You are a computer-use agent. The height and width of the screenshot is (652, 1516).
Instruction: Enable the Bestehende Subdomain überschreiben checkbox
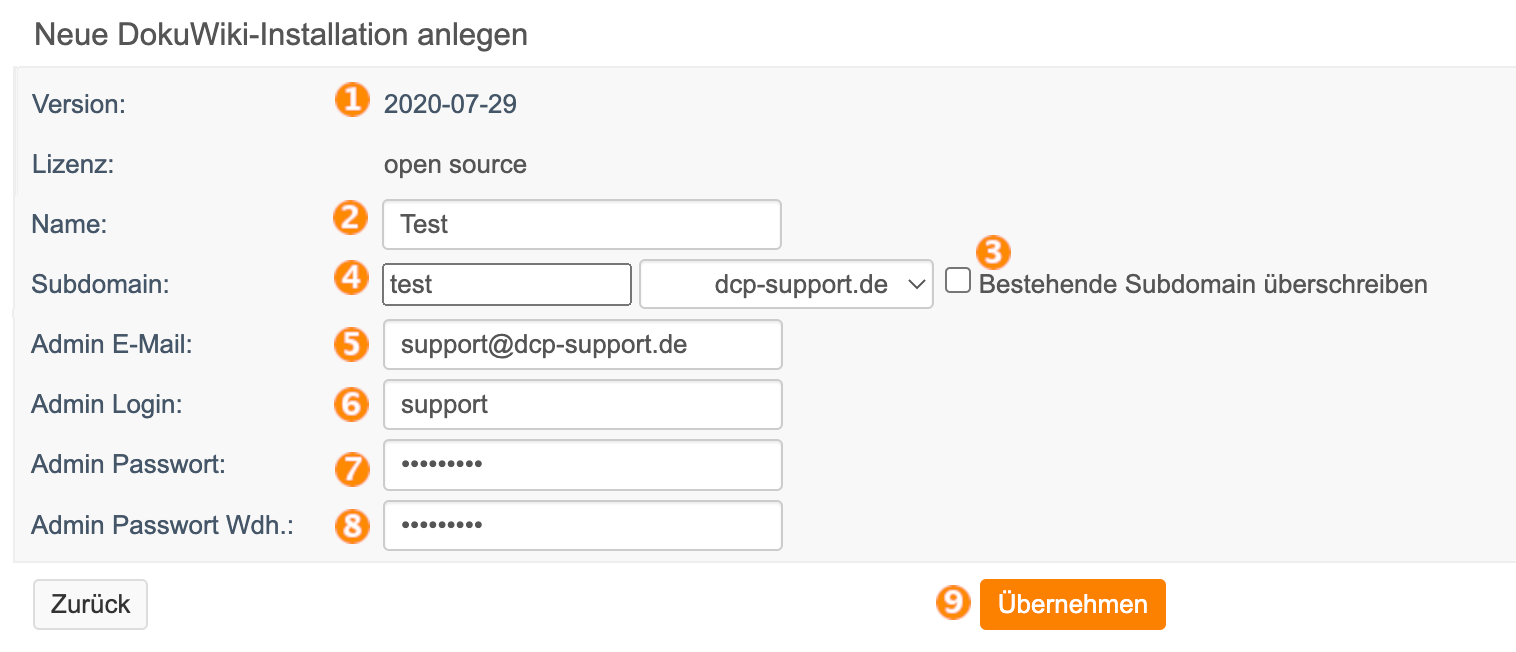(958, 281)
